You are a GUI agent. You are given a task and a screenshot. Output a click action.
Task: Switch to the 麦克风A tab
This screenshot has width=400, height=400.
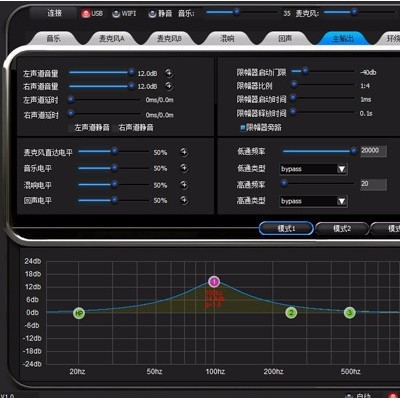pos(112,39)
